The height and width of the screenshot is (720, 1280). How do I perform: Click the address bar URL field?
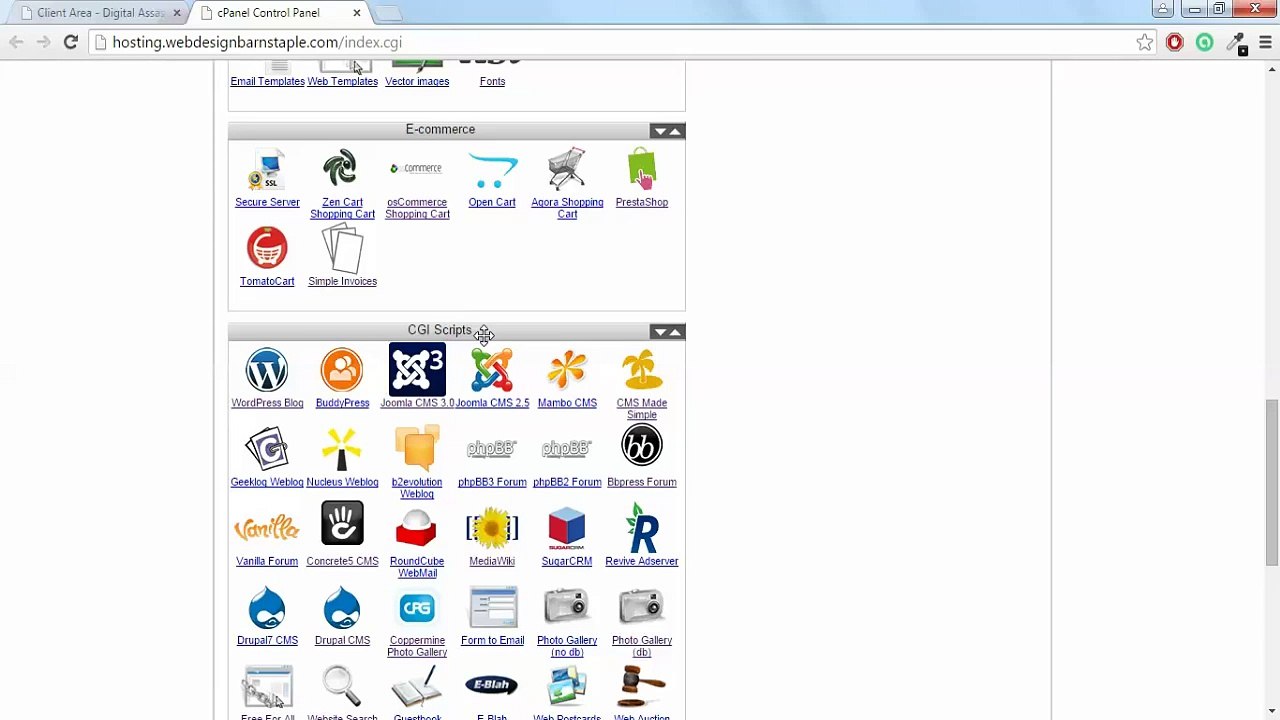click(620, 42)
